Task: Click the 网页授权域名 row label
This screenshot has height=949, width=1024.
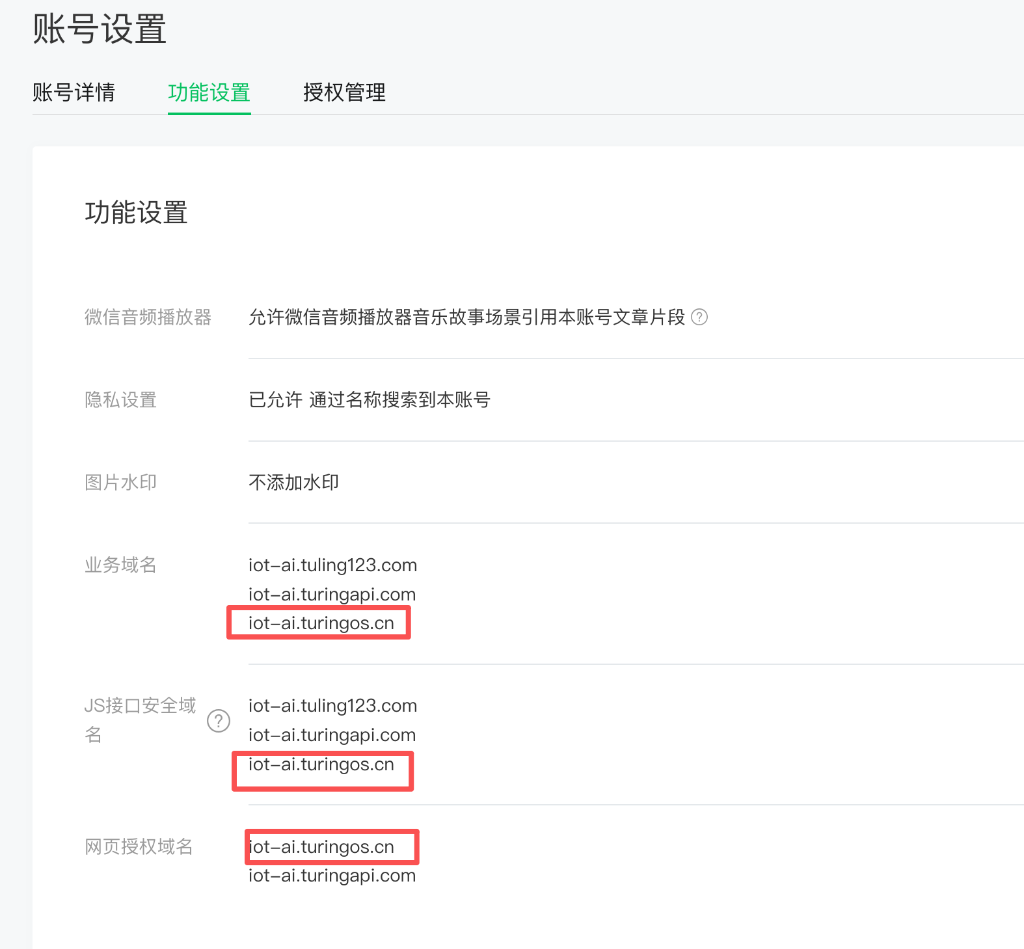Action: 139,847
